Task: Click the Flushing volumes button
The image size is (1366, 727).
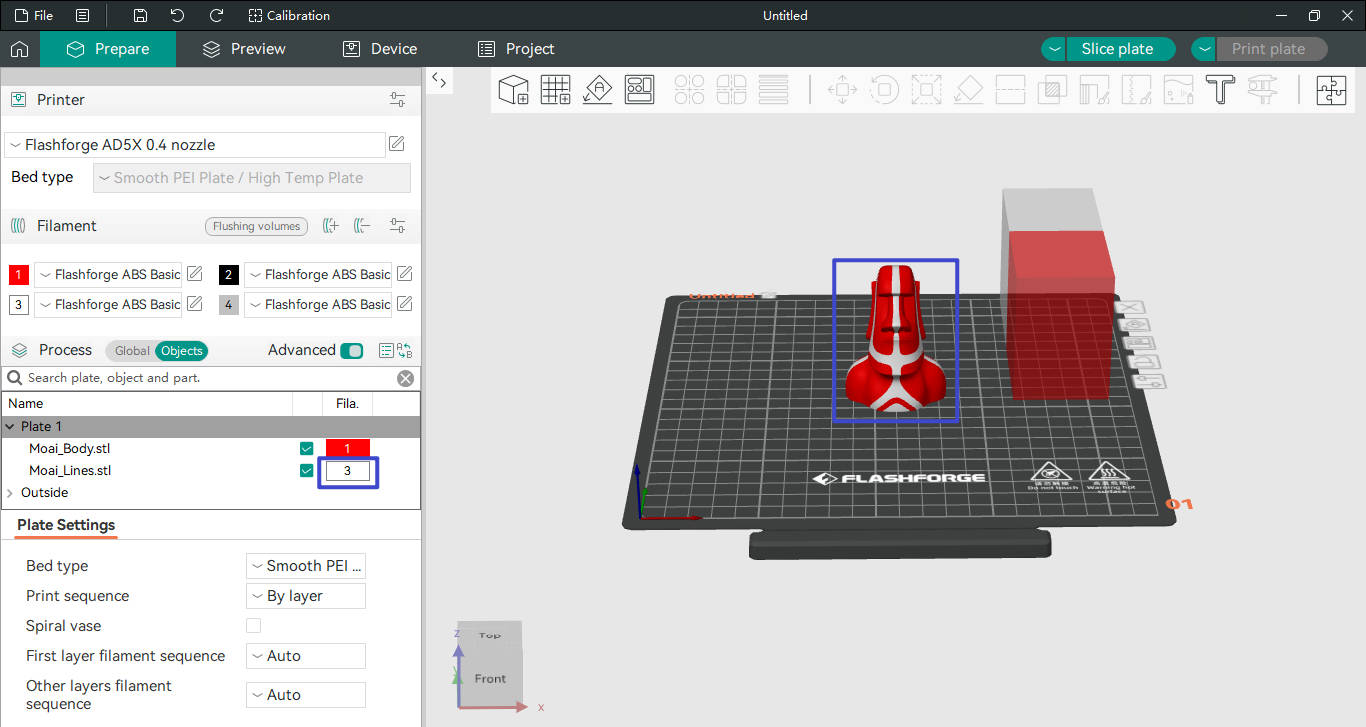Action: (x=256, y=226)
